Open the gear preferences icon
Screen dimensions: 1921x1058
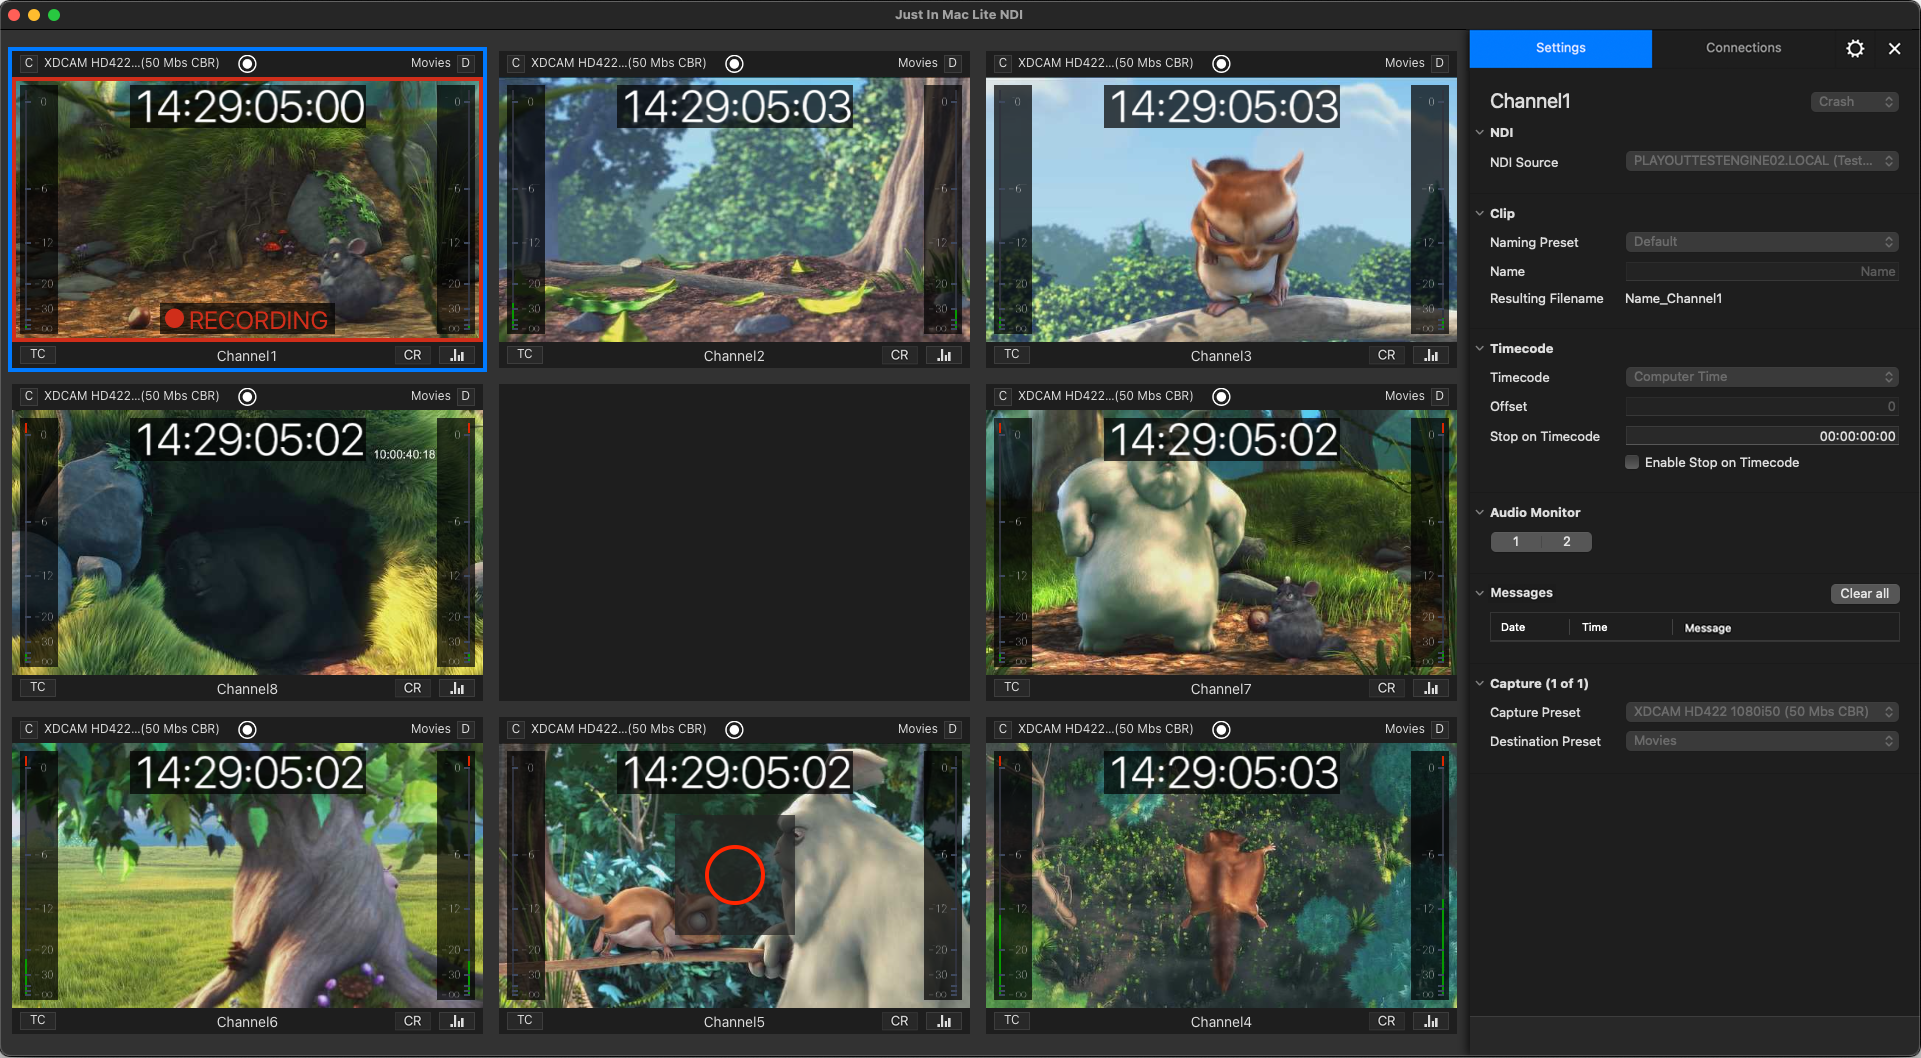(x=1855, y=48)
